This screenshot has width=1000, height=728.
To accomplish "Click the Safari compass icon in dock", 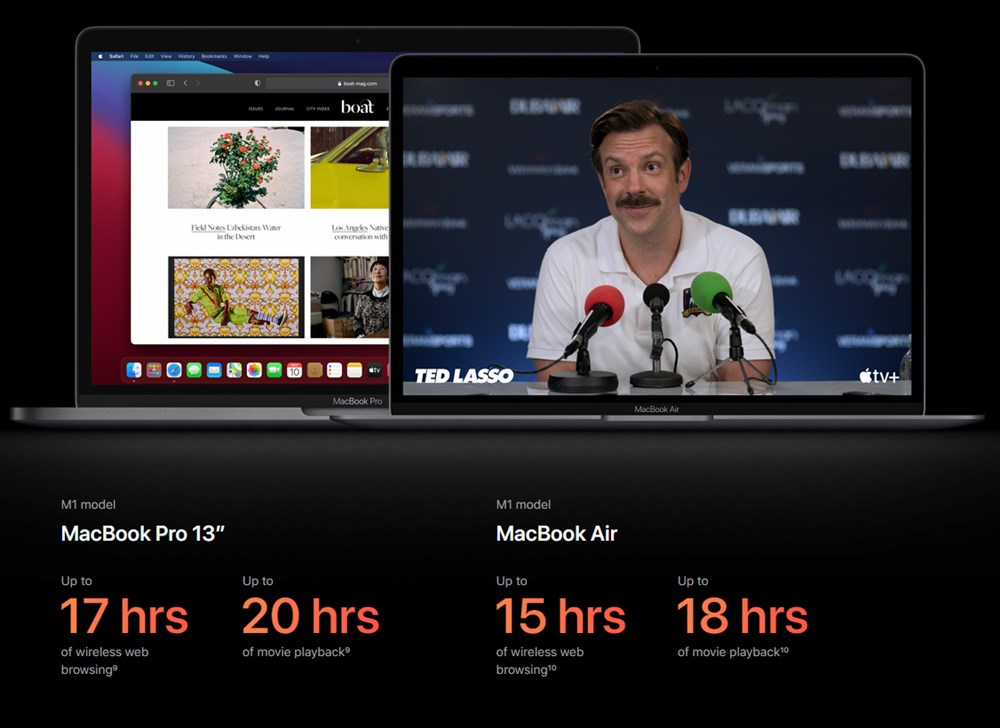I will coord(174,370).
